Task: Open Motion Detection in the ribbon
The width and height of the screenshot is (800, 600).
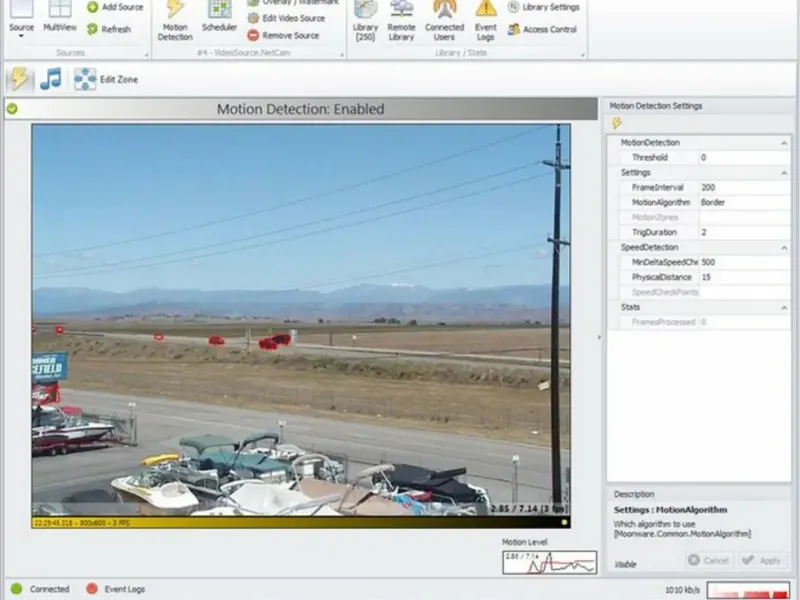Action: point(175,21)
